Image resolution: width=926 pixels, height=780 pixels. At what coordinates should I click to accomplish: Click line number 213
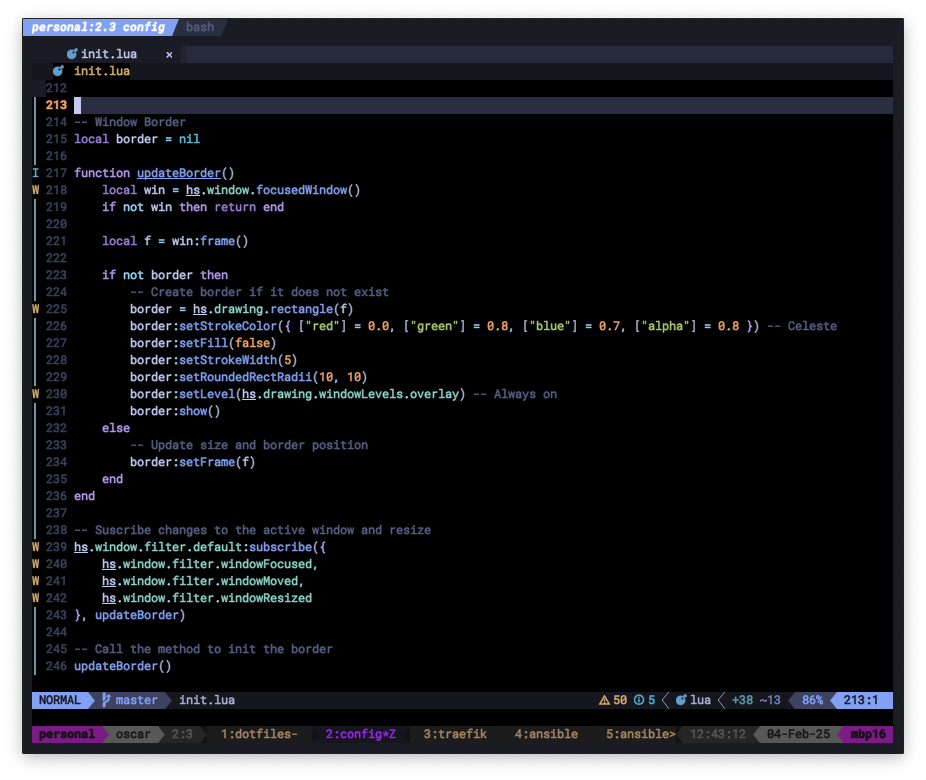56,105
